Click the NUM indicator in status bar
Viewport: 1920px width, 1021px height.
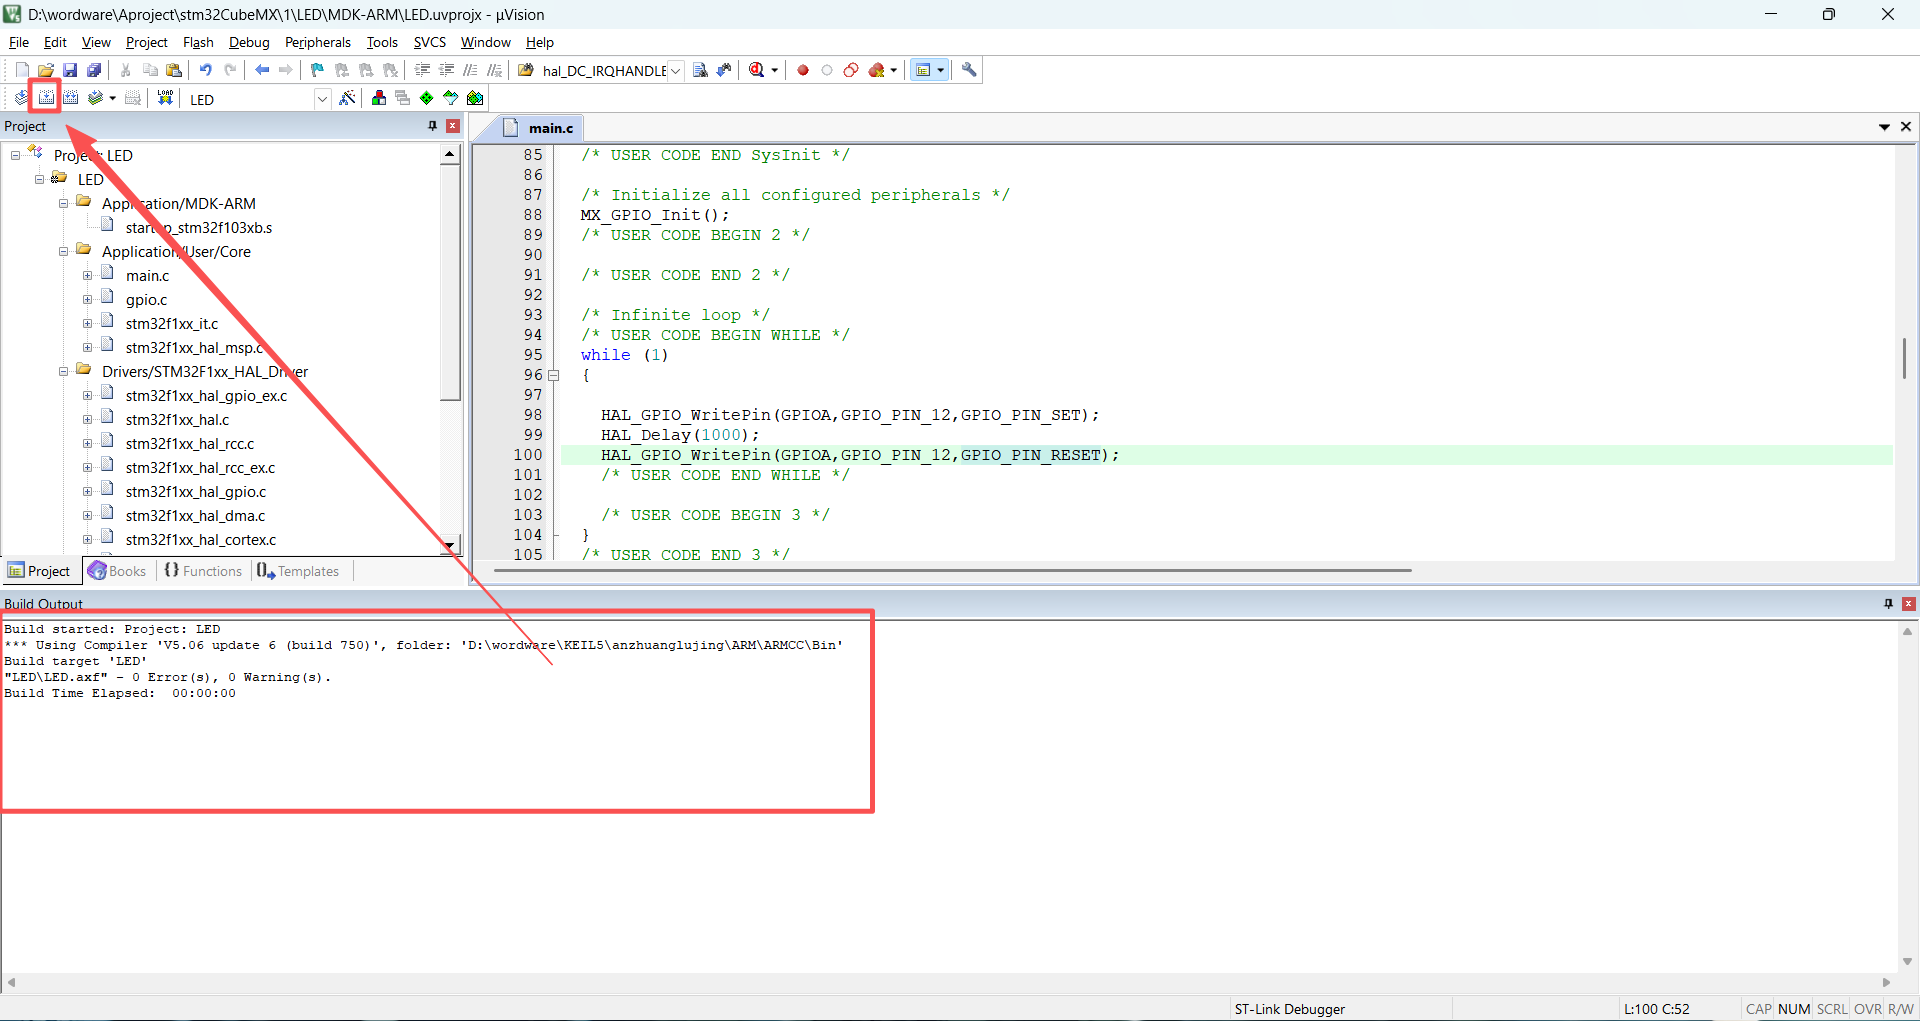(x=1794, y=1009)
